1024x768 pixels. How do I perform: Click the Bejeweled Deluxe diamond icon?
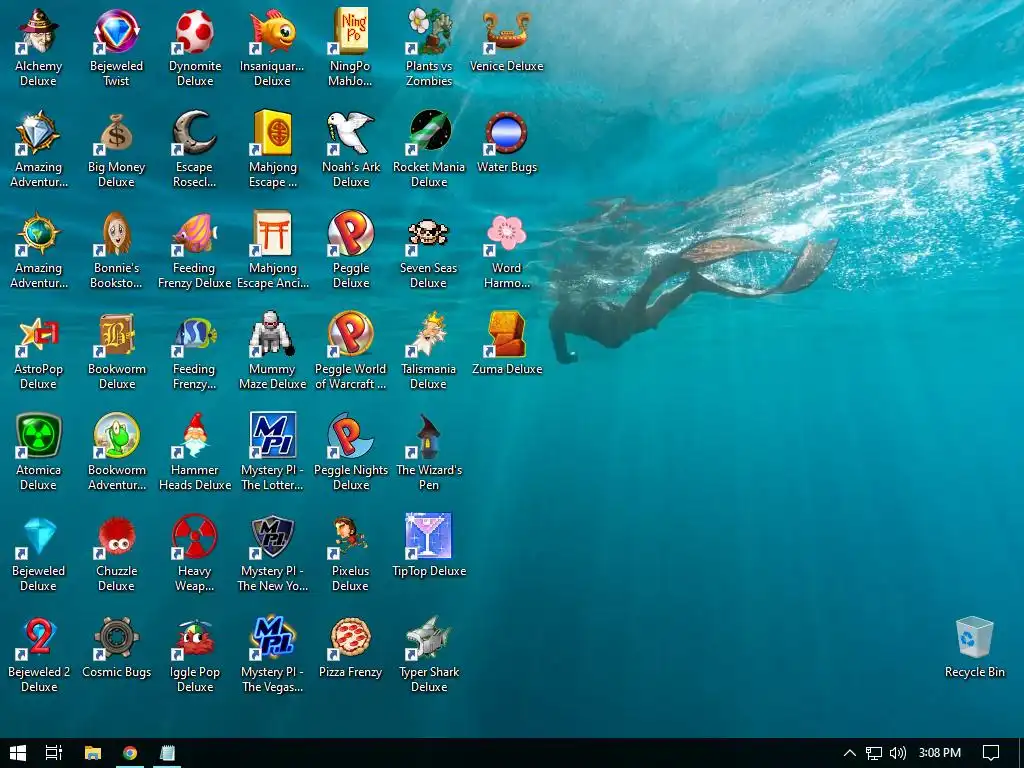tap(39, 536)
